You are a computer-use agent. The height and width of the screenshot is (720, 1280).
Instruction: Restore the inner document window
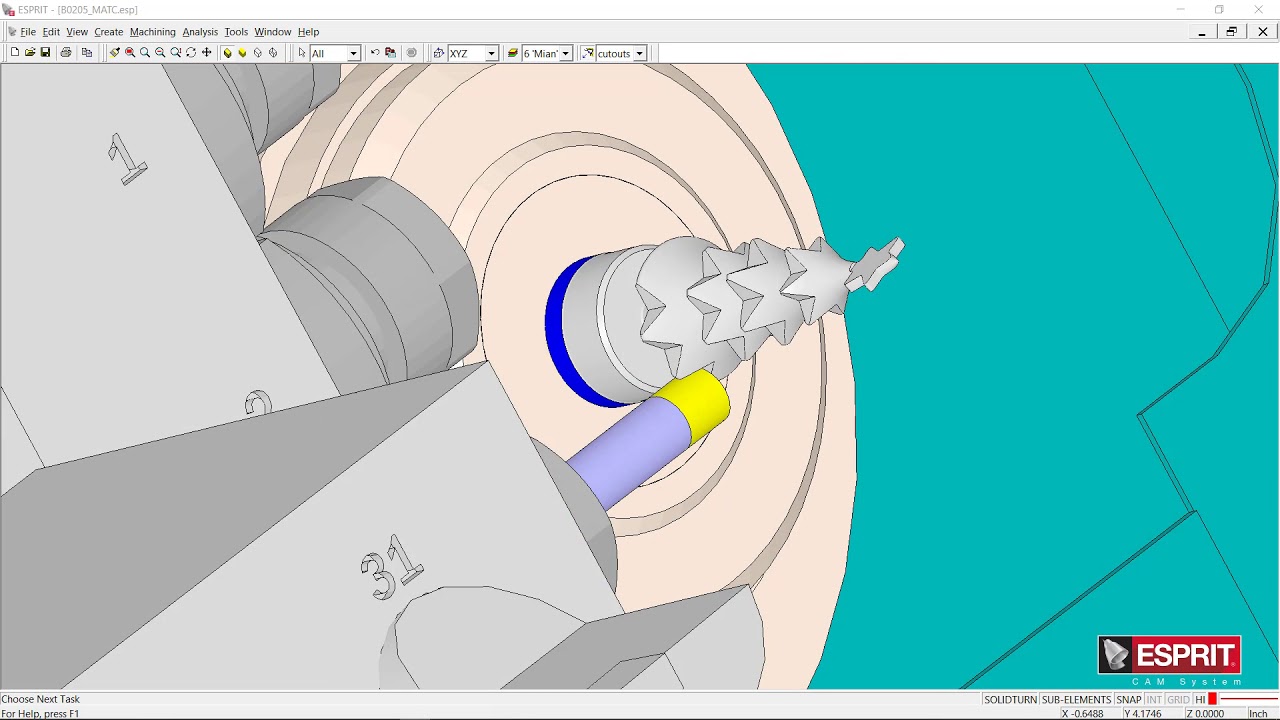(1232, 32)
